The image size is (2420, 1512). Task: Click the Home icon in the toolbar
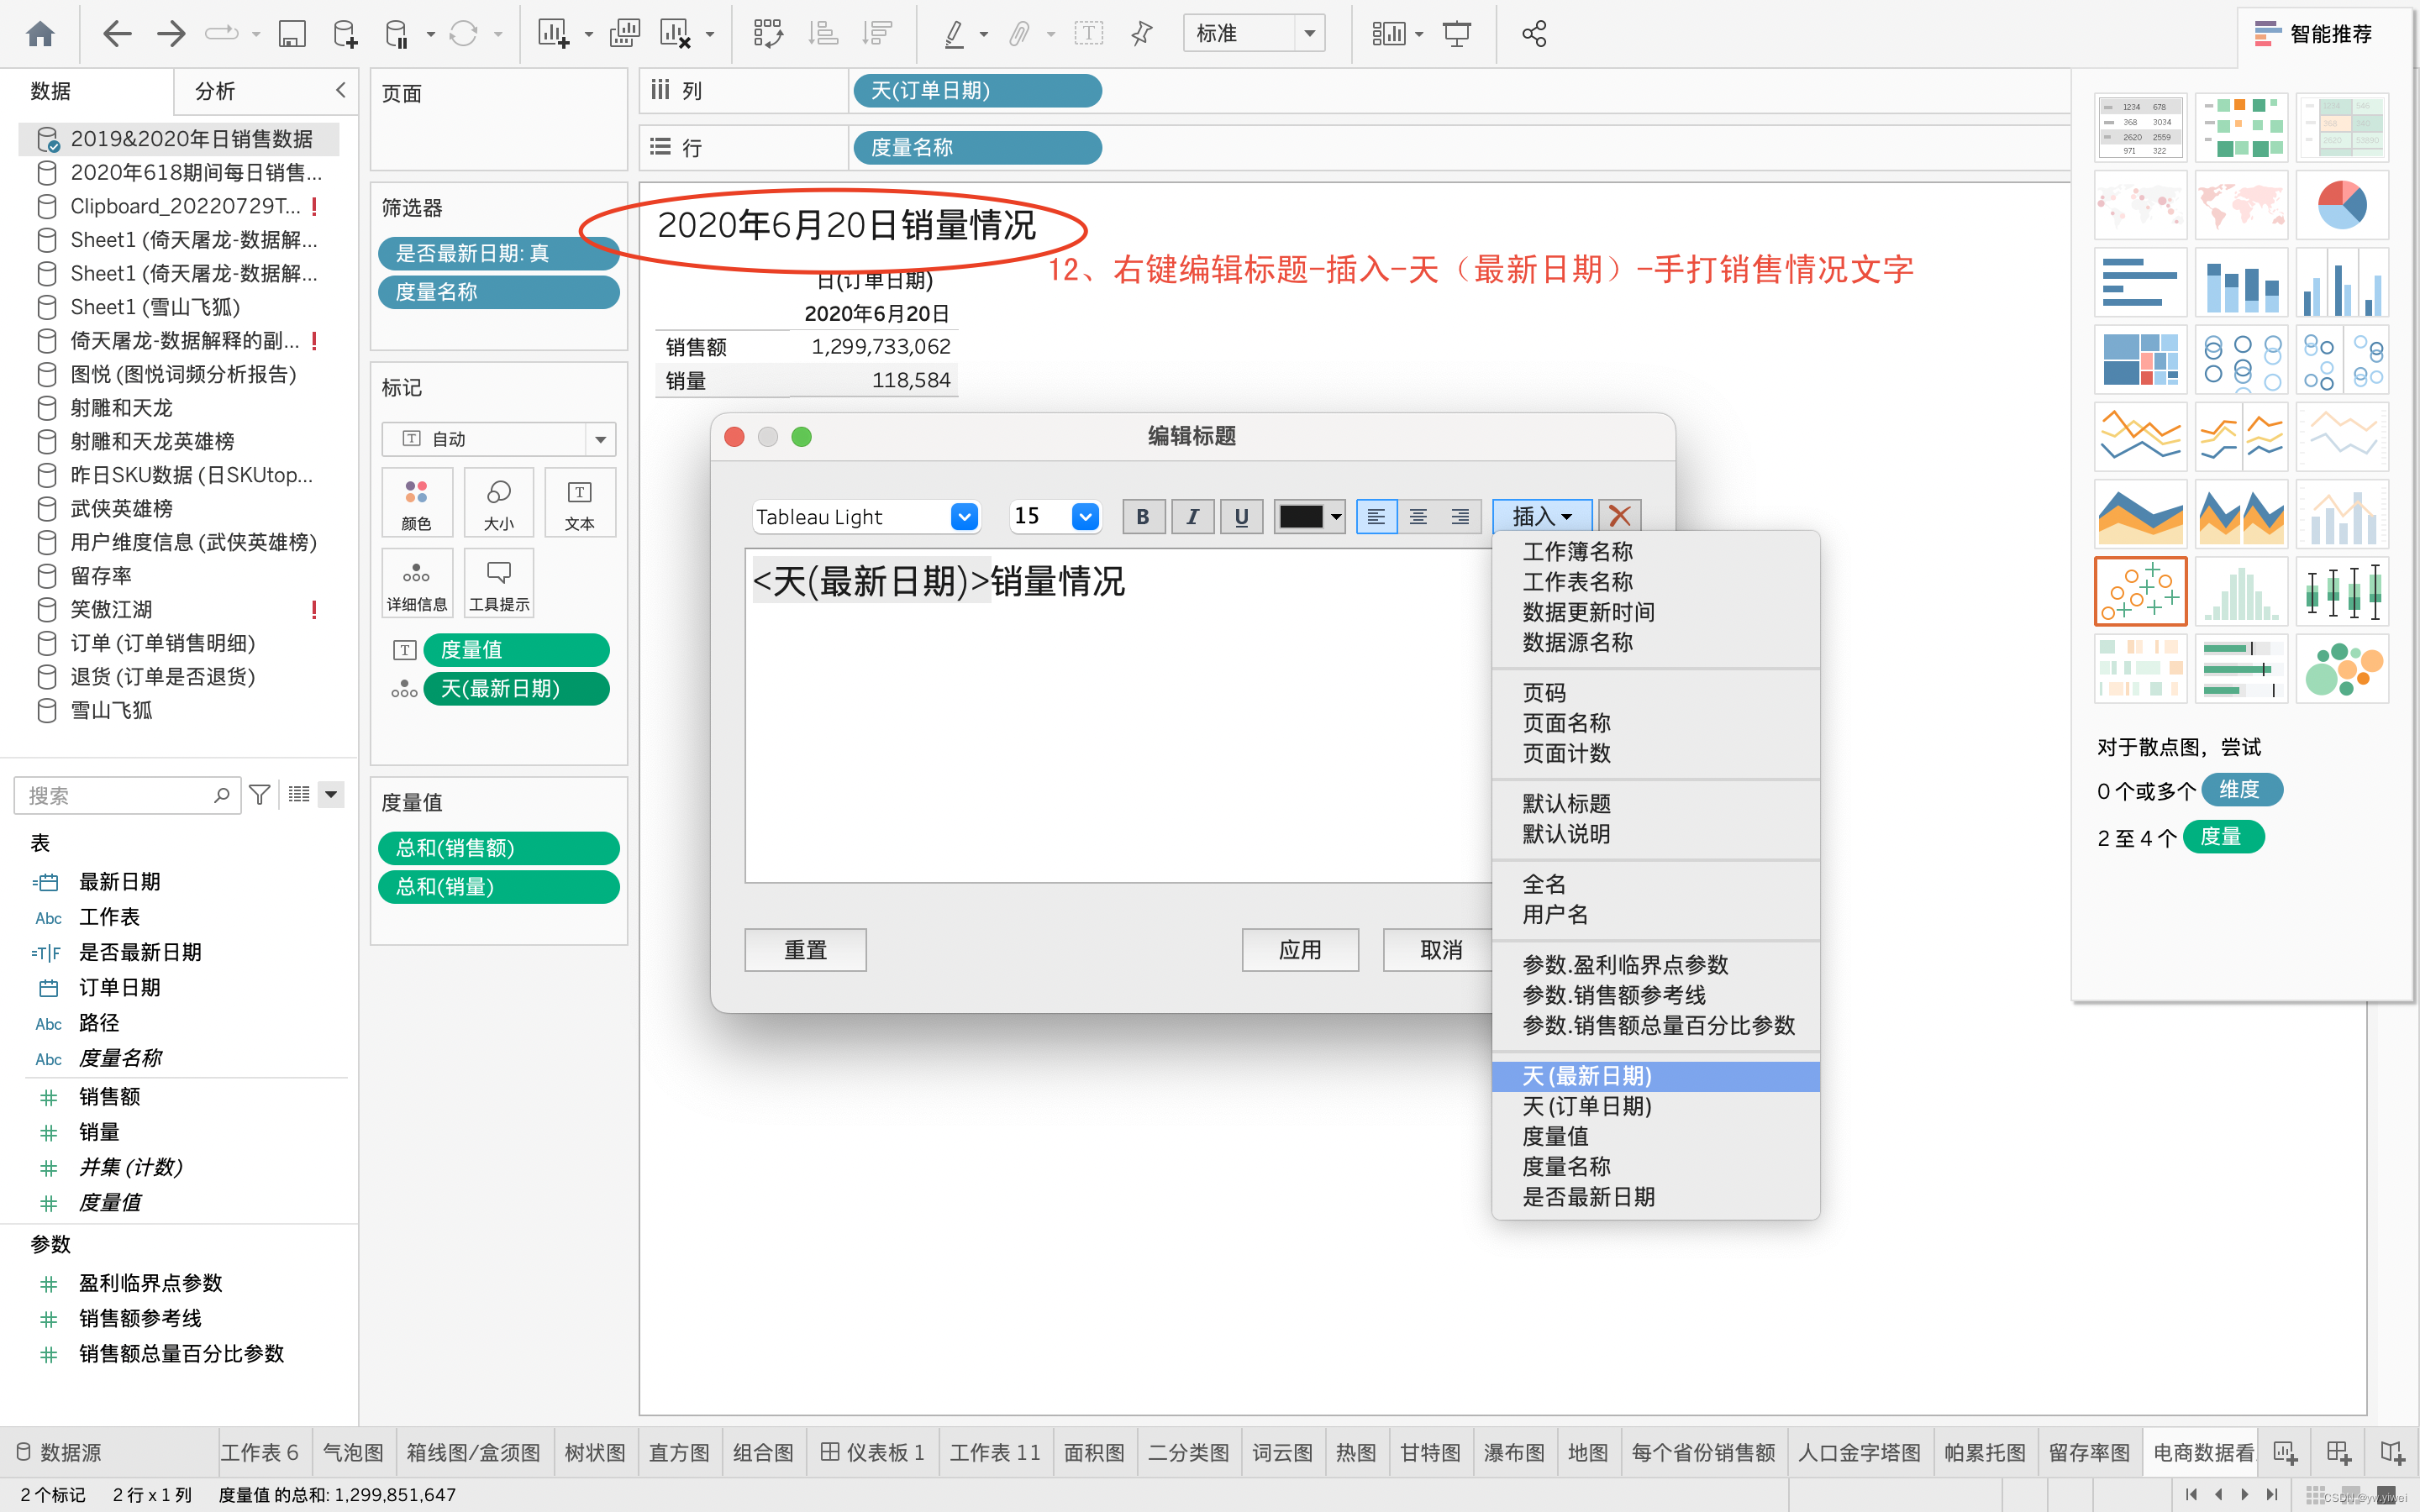pyautogui.click(x=40, y=34)
